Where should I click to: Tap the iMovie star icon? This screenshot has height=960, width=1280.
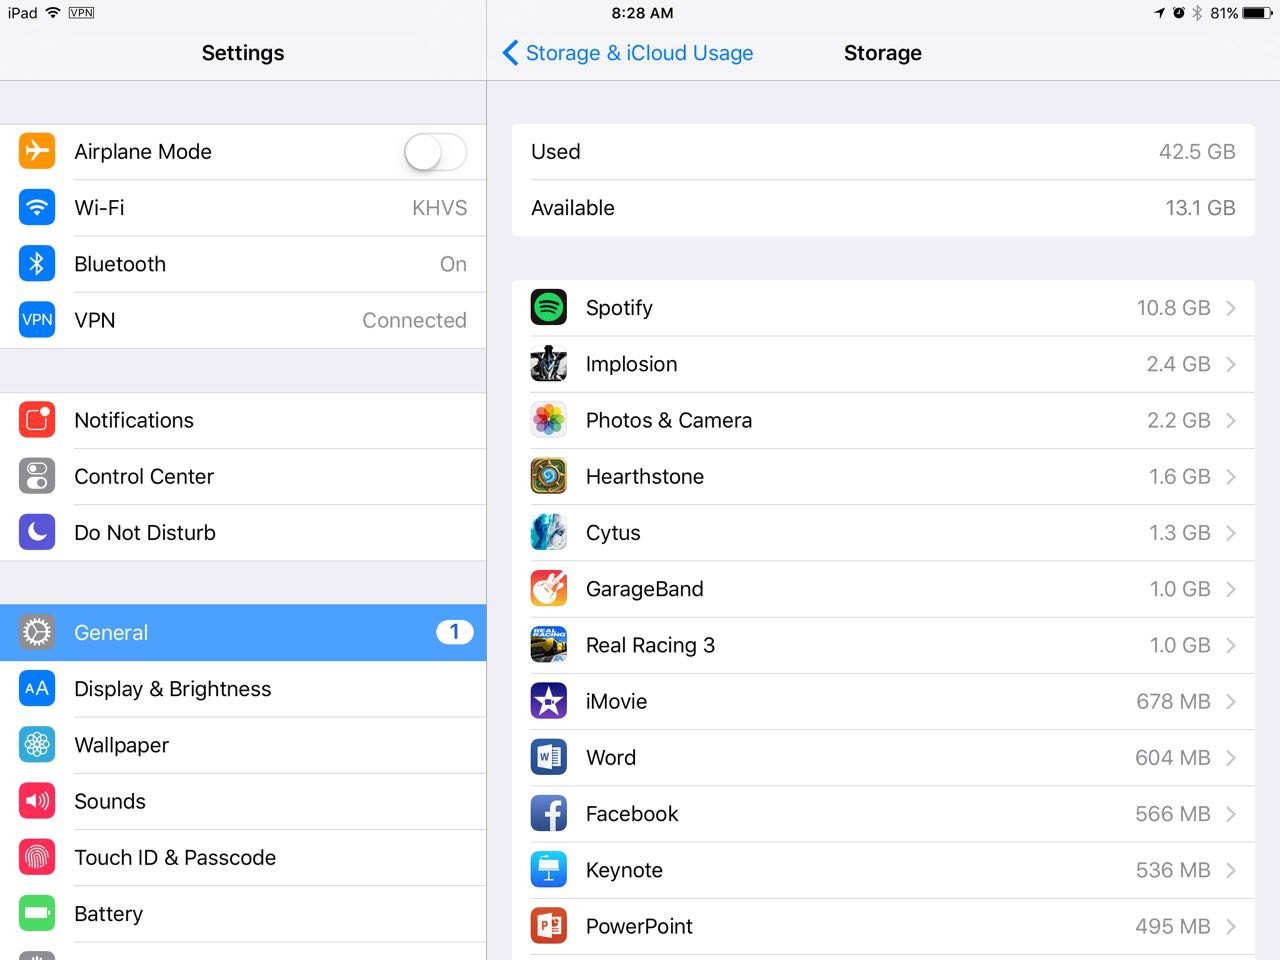[x=549, y=701]
